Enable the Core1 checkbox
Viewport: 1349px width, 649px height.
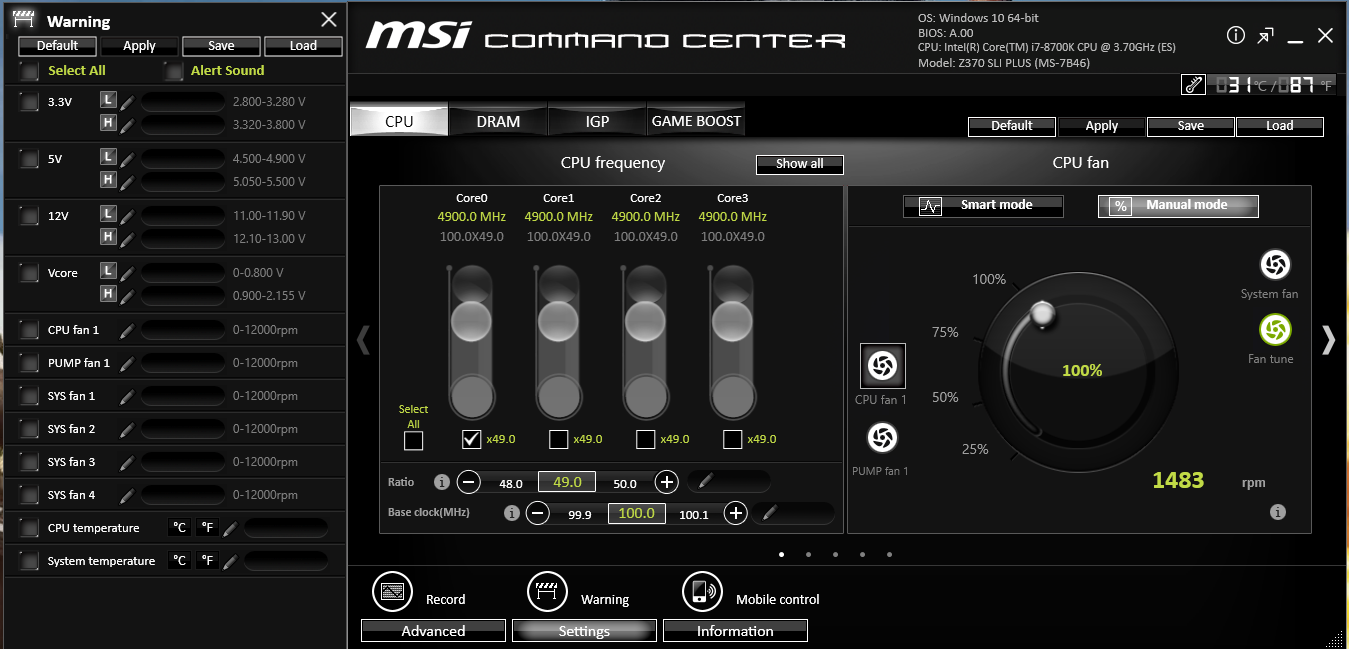pyautogui.click(x=559, y=439)
